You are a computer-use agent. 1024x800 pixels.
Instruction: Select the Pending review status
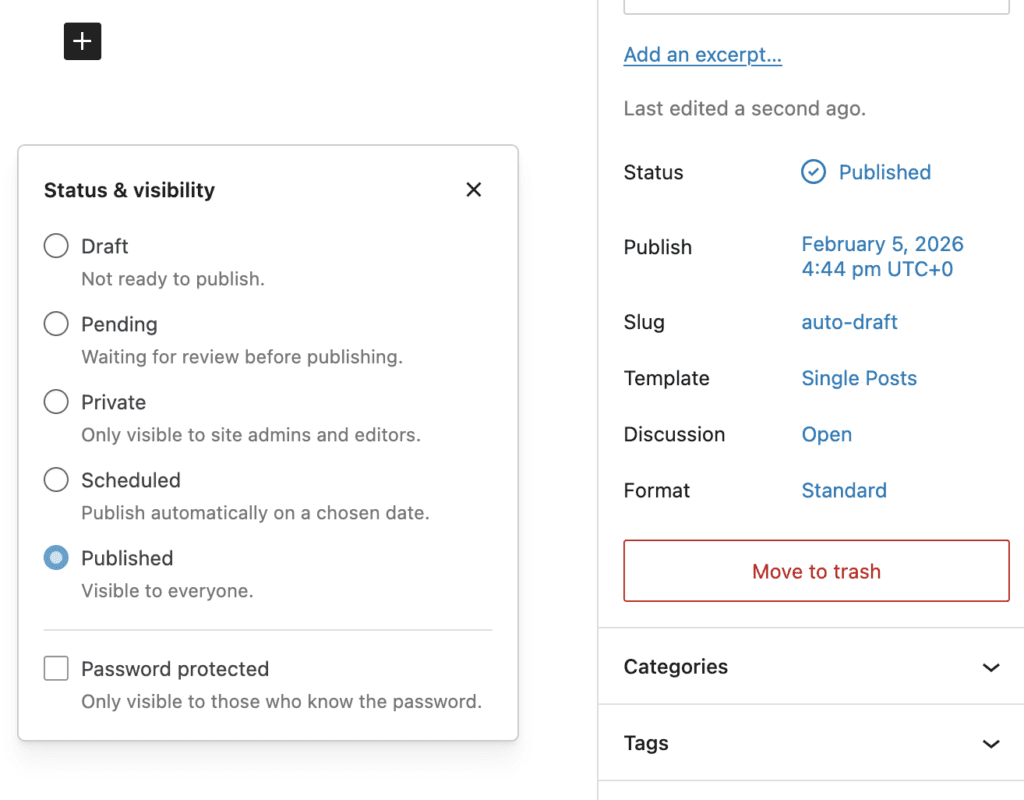click(56, 324)
